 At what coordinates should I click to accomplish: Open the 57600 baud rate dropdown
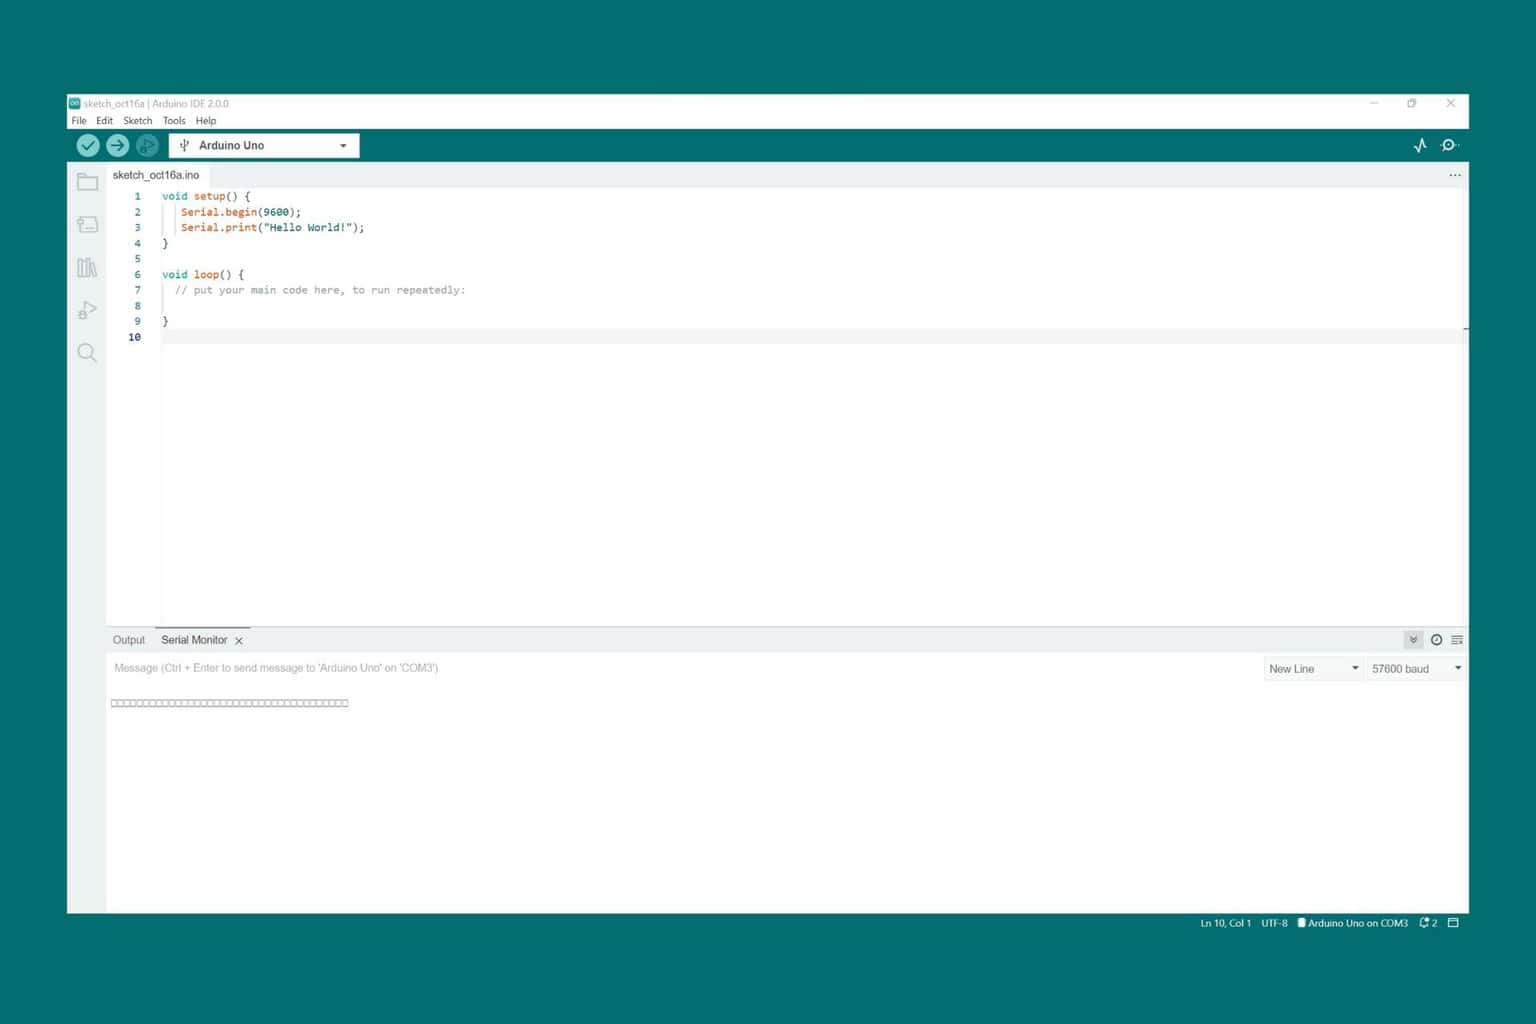[1416, 668]
